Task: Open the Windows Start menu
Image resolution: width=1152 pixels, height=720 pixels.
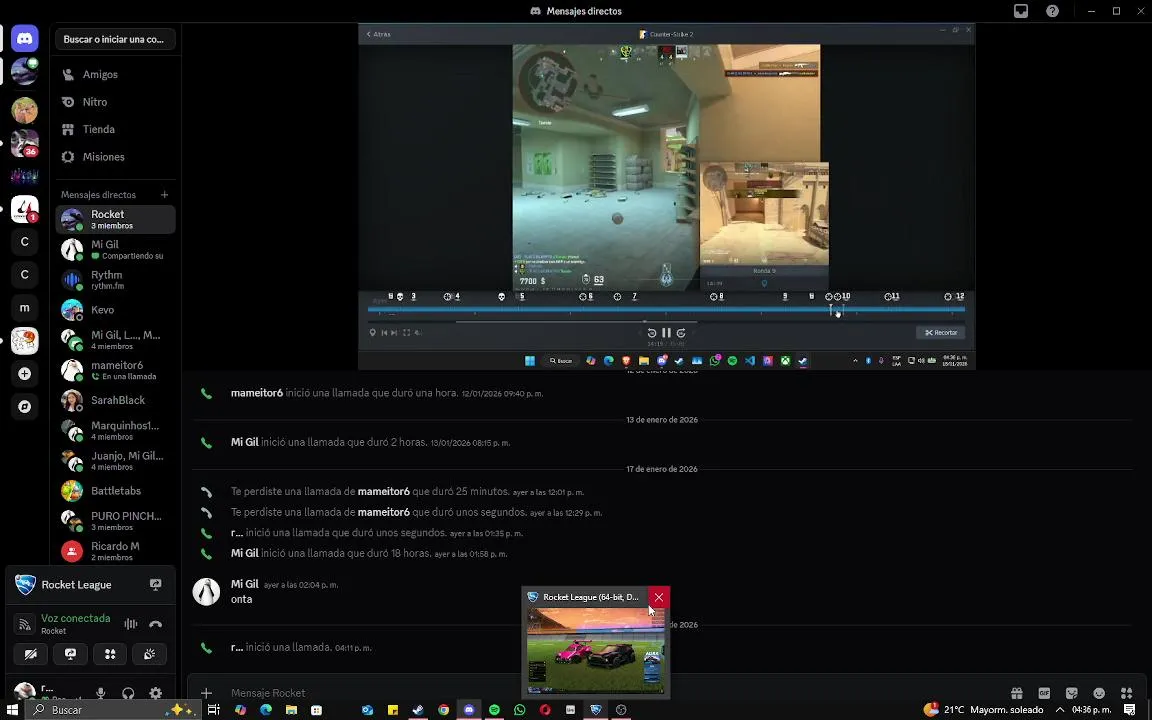Action: tap(12, 710)
